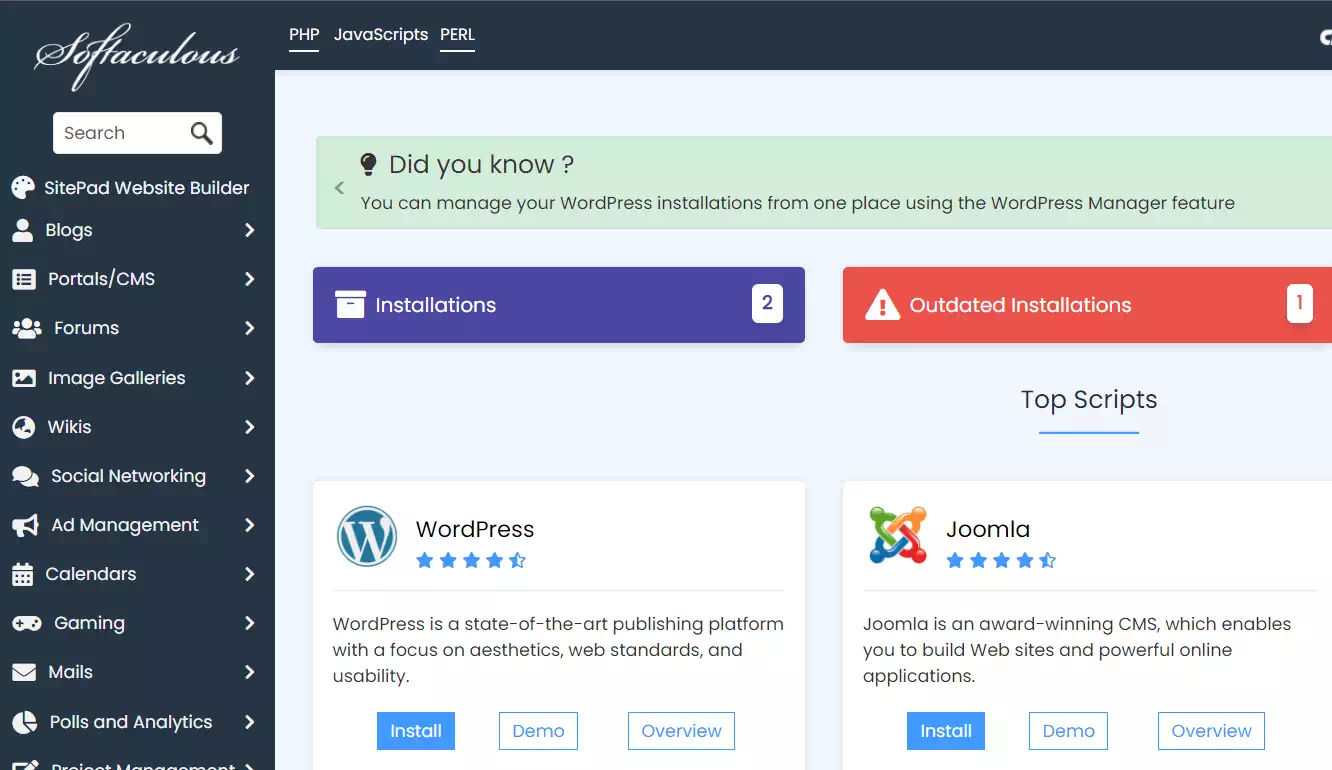Screen dimensions: 1332x770
Task: Open the Joomla Demo
Action: point(1068,731)
